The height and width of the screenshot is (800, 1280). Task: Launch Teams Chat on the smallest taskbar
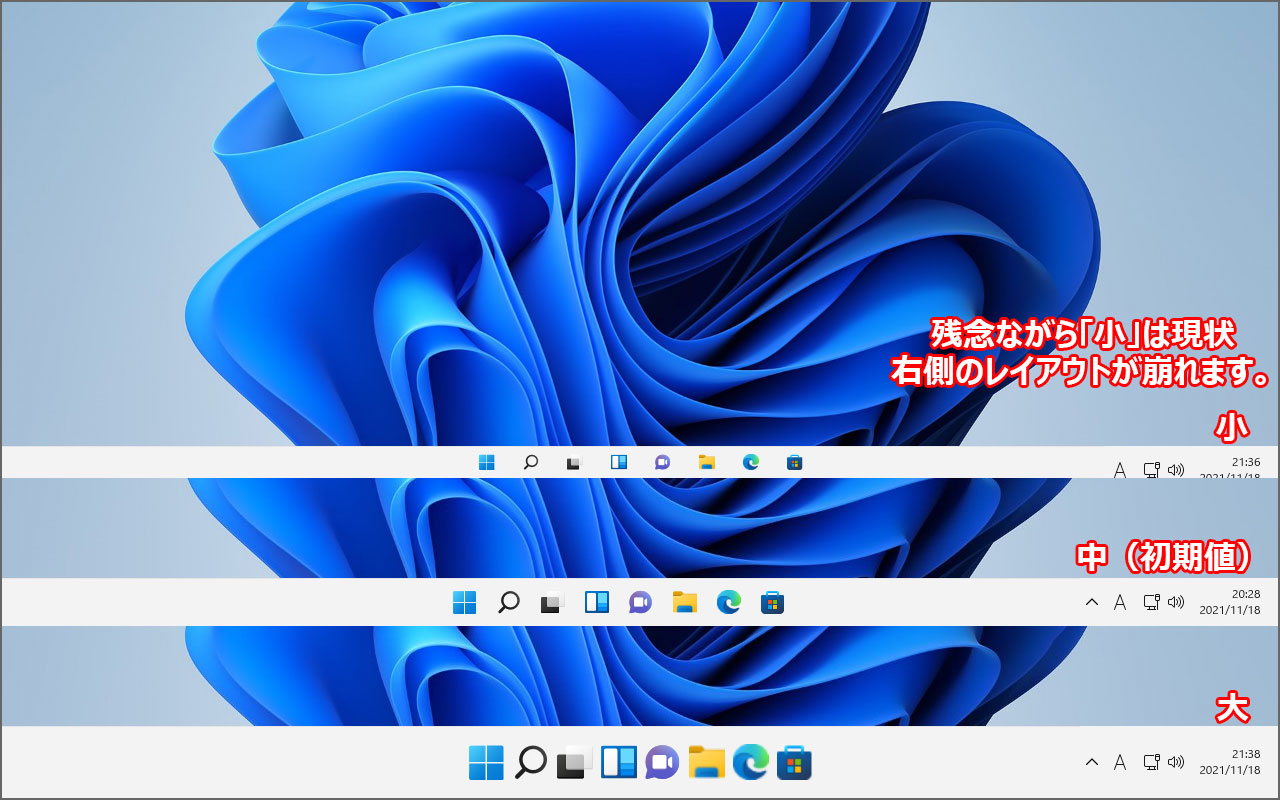pyautogui.click(x=662, y=462)
